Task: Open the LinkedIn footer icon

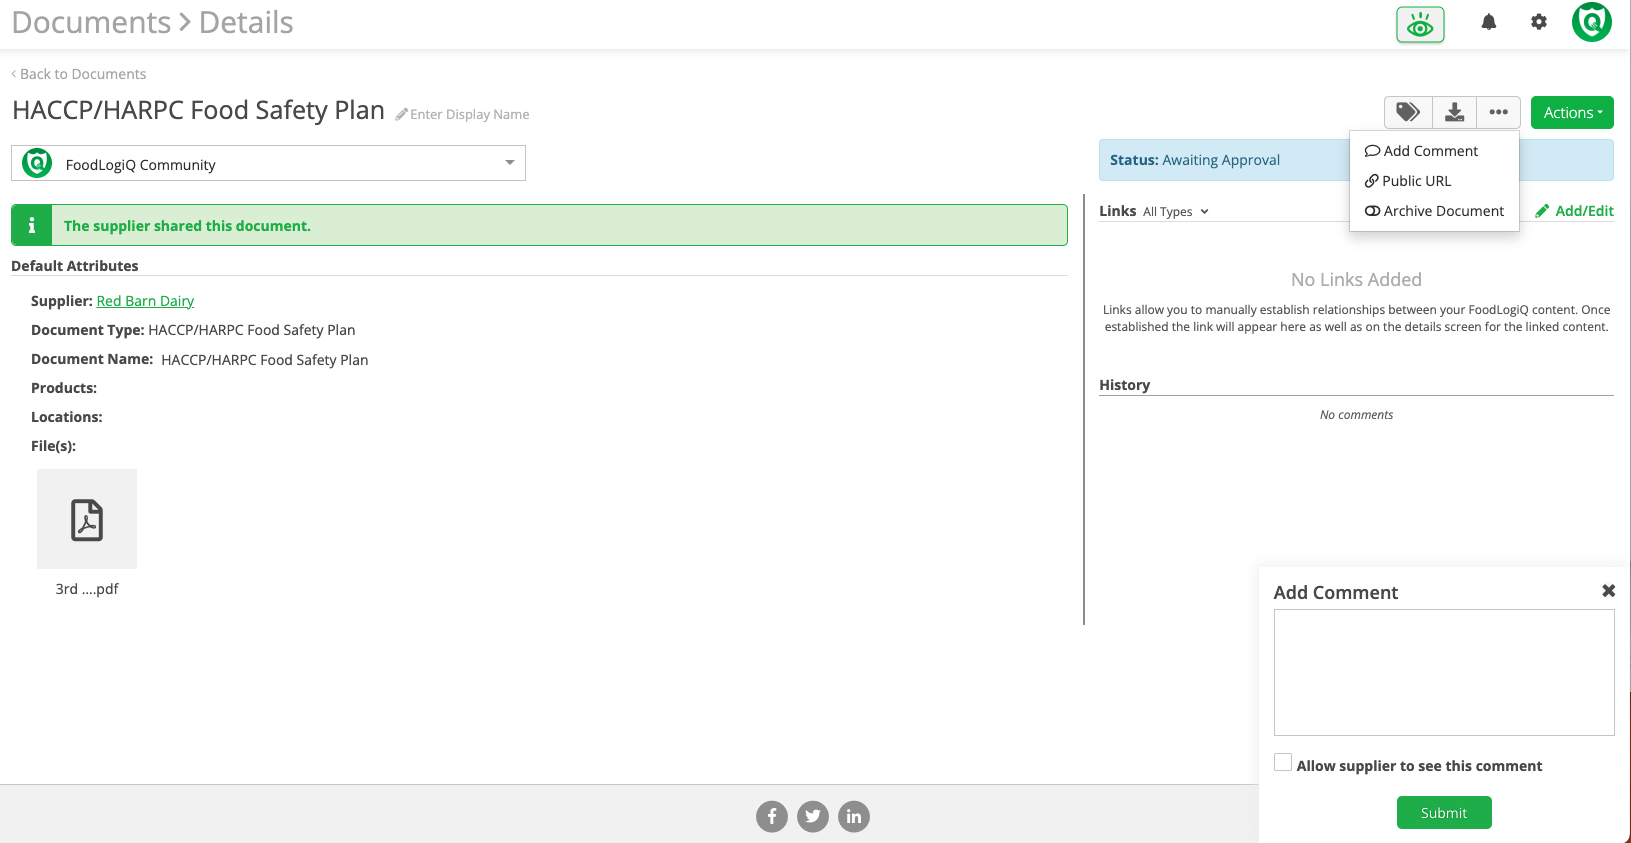Action: tap(854, 817)
